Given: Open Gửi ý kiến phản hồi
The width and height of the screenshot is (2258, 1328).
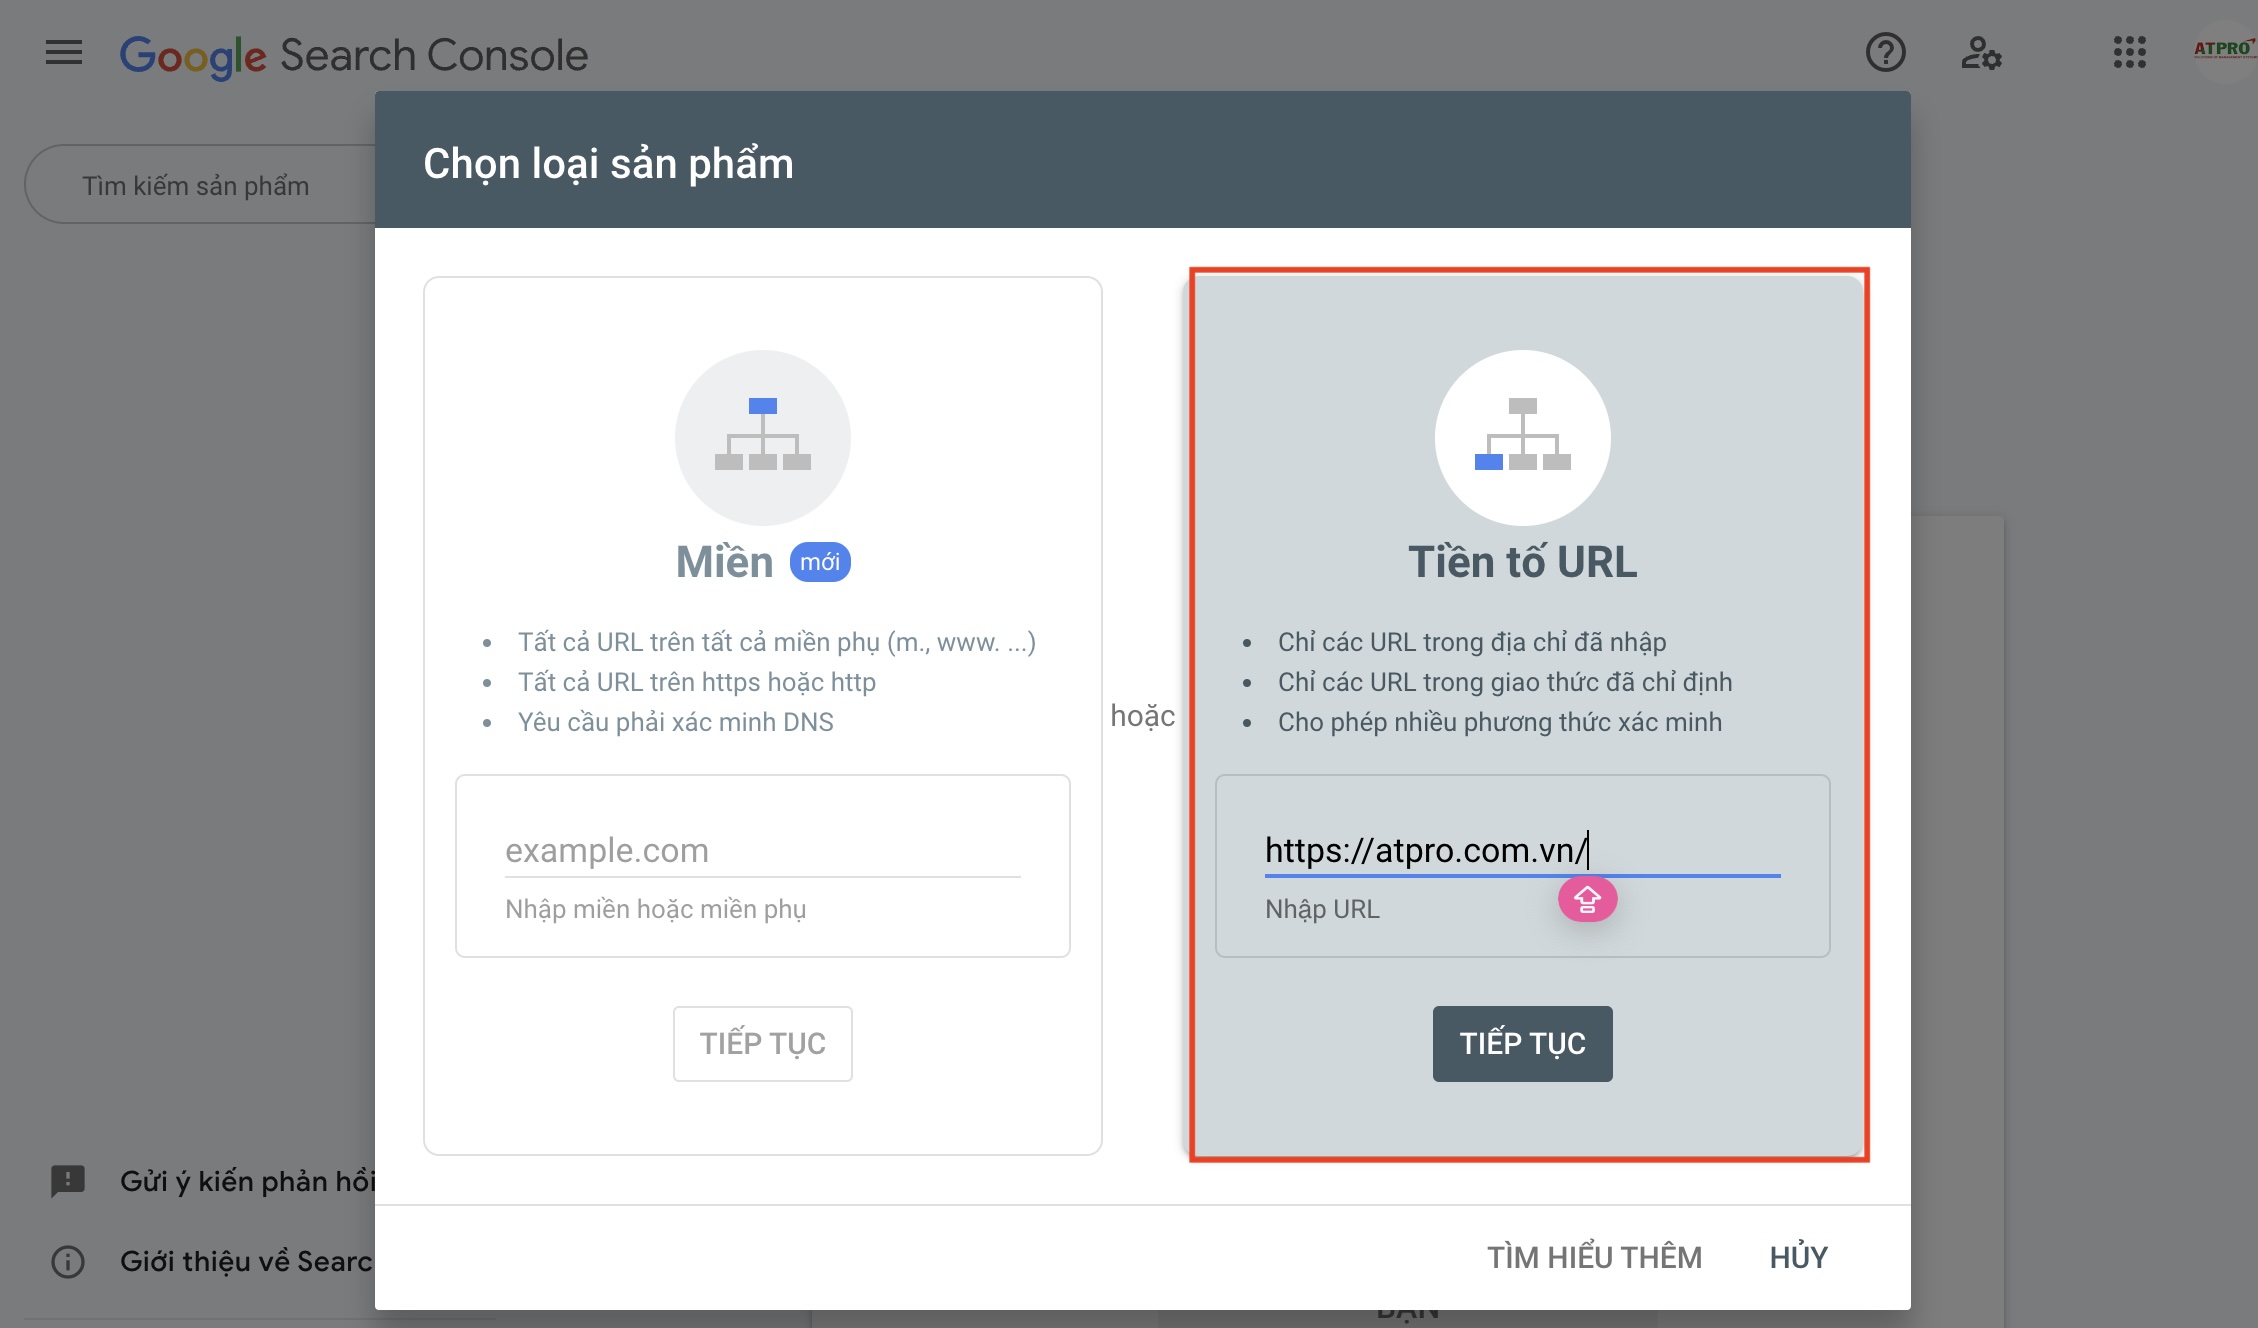Looking at the screenshot, I should coord(247,1181).
